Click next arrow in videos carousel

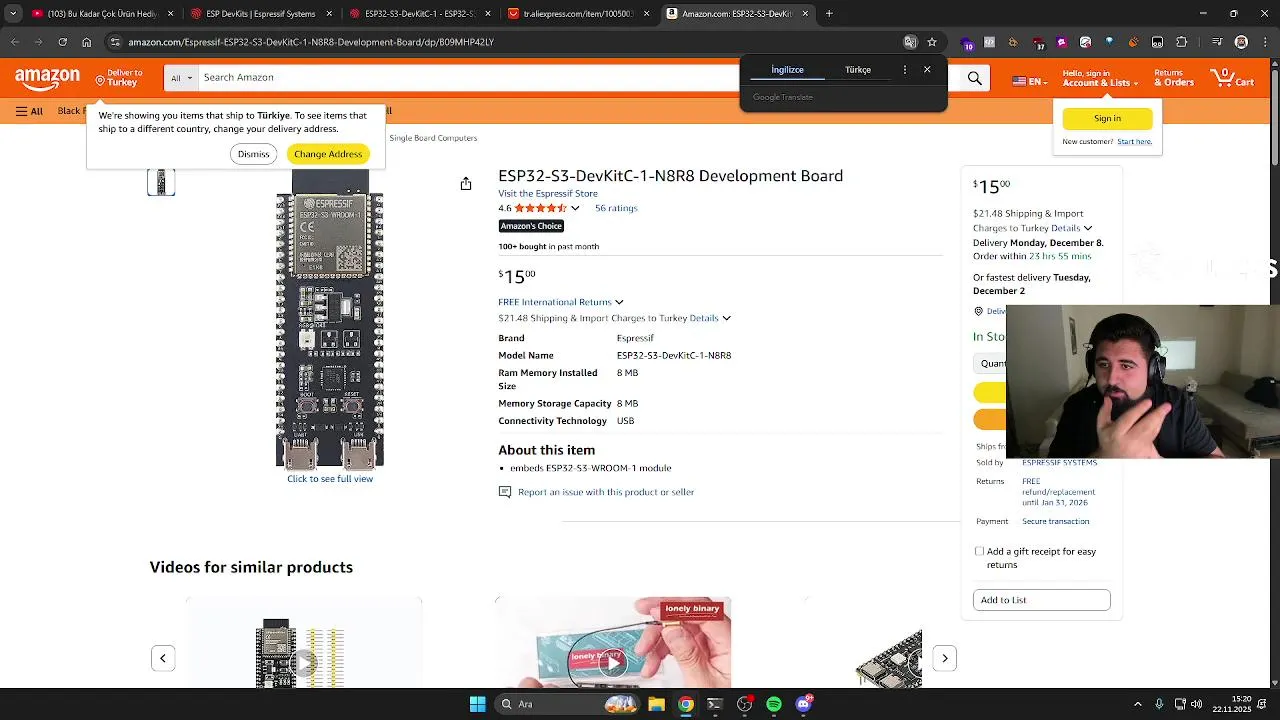coord(945,658)
